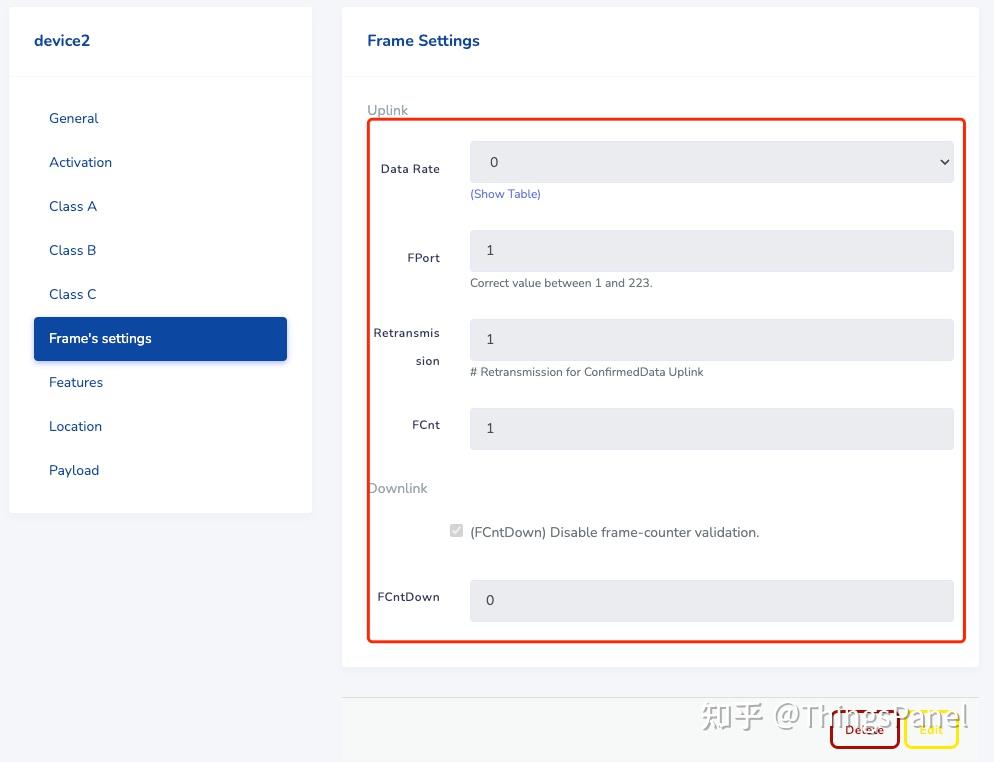Expand the Data Rate dropdown
This screenshot has height=762, width=994.
click(711, 162)
